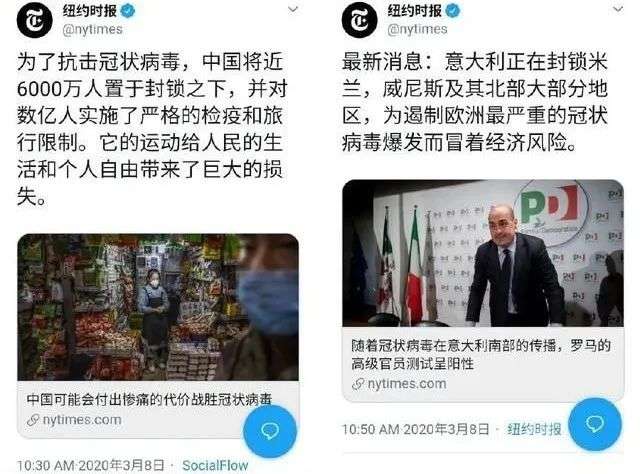Open article titled 中国可能会付出惨痛的代价战胜冠状病毒
Image resolution: width=640 pixels, height=474 pixels.
pyautogui.click(x=149, y=399)
